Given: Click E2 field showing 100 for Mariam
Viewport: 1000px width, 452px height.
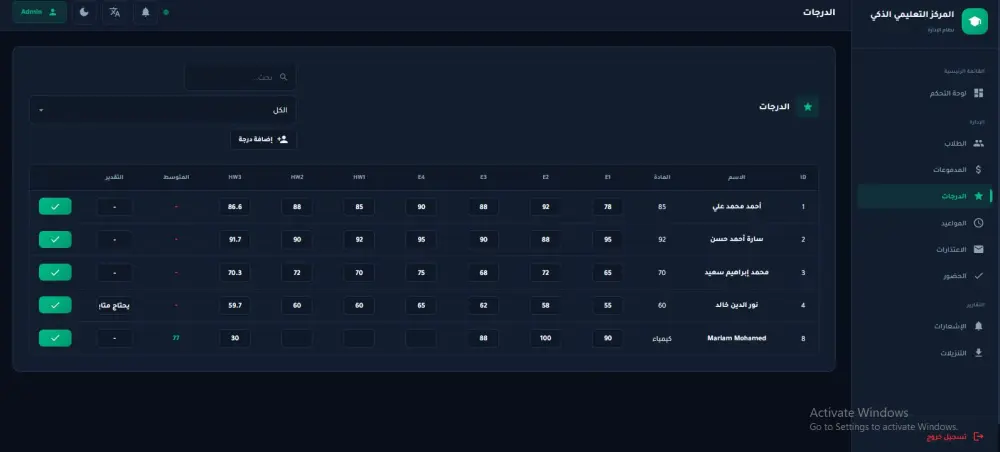Looking at the screenshot, I should click(545, 338).
